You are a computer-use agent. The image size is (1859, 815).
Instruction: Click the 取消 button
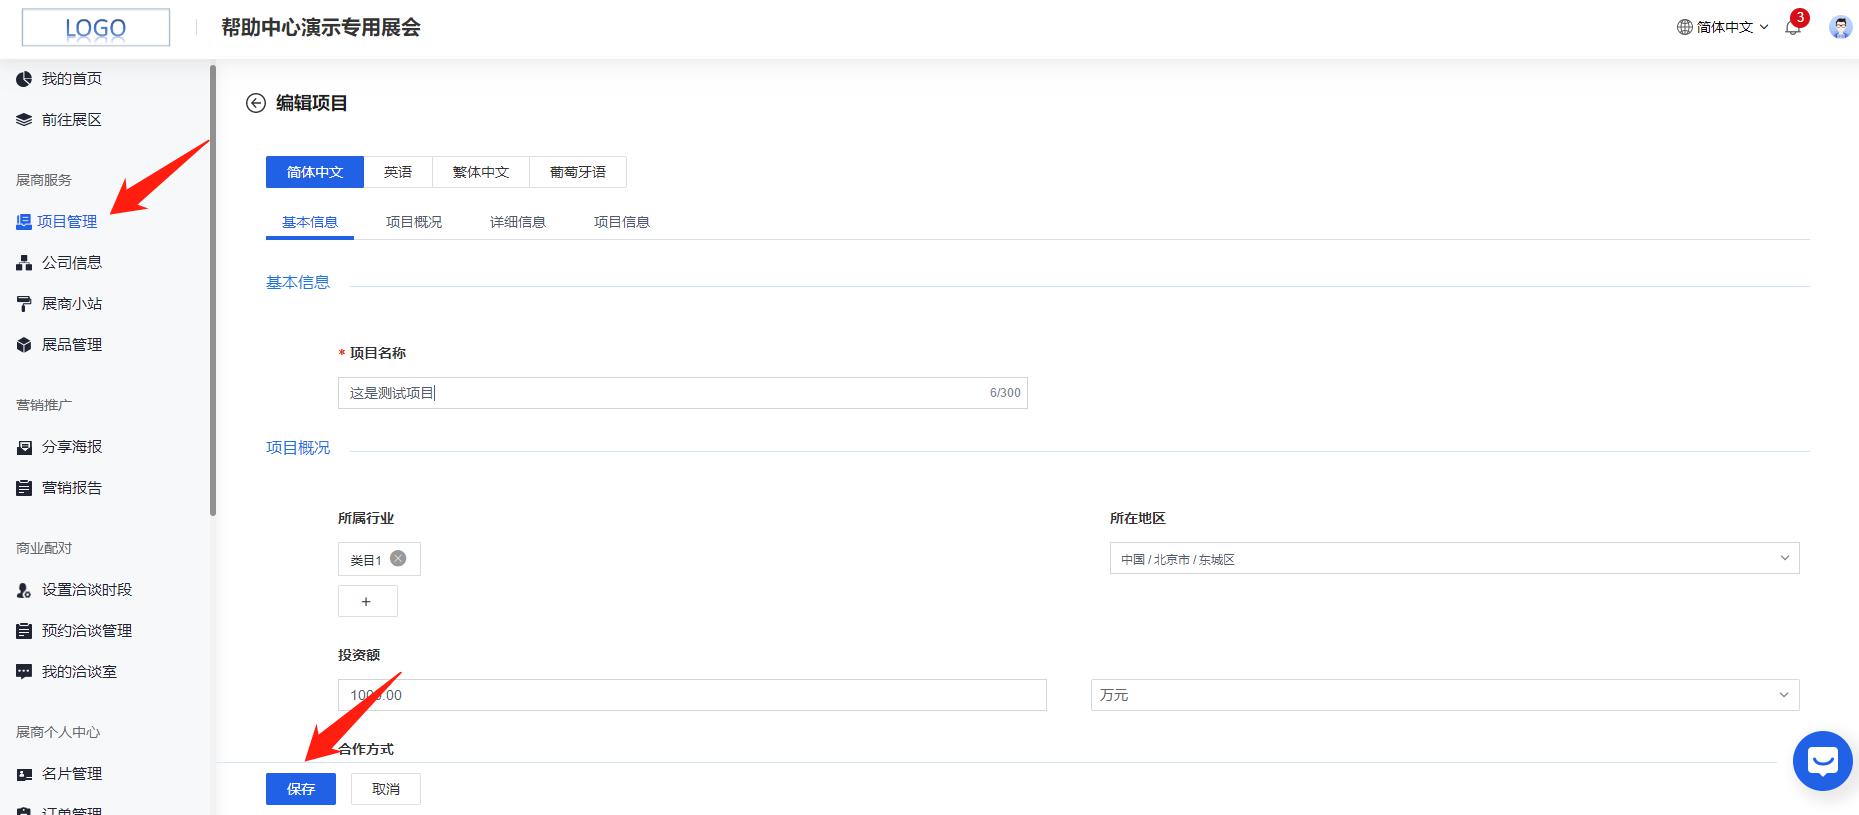386,789
